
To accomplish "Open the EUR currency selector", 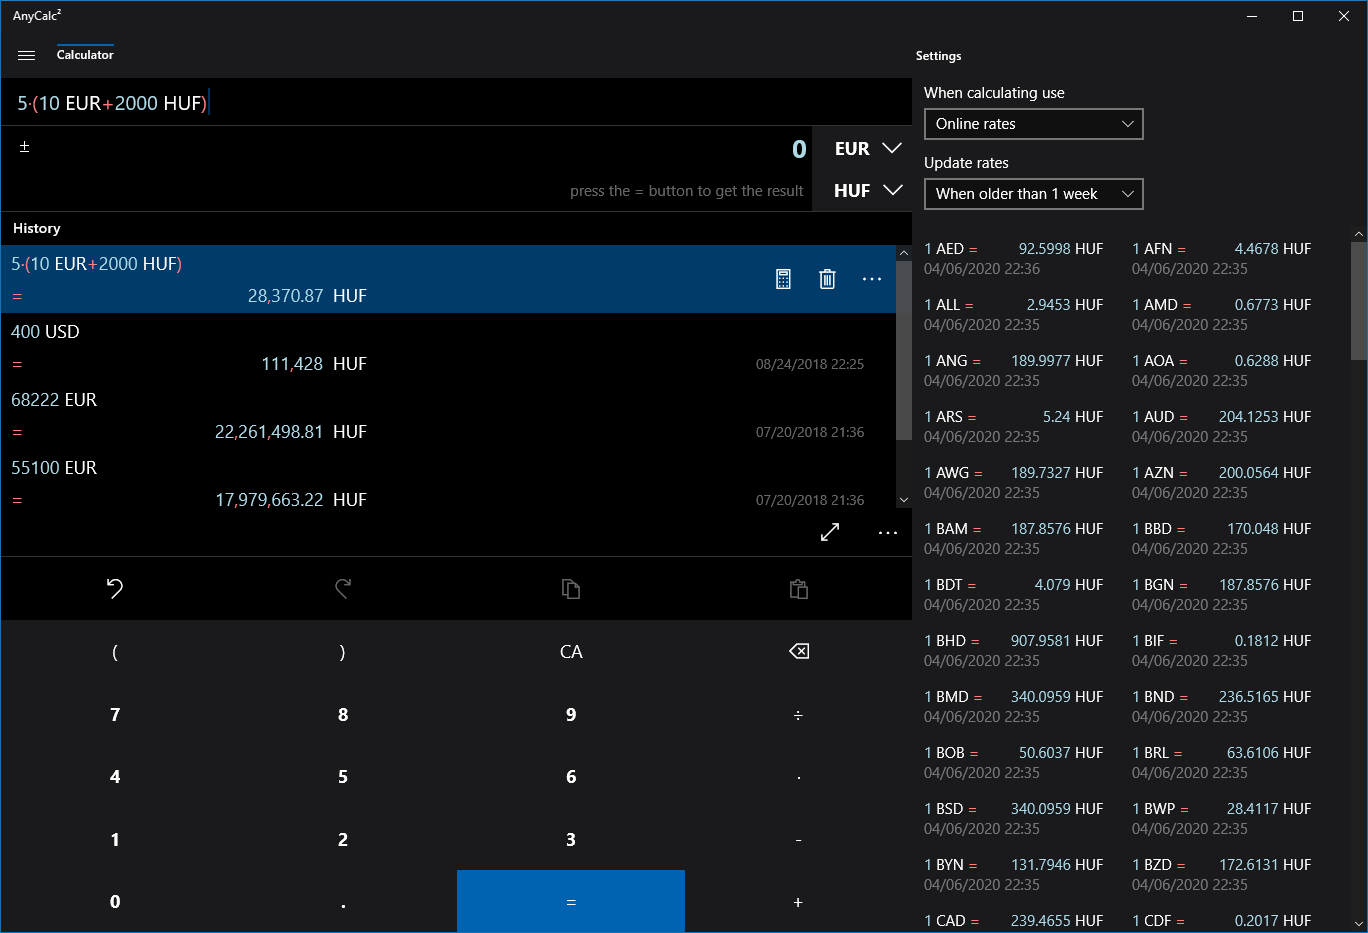I will coord(868,148).
